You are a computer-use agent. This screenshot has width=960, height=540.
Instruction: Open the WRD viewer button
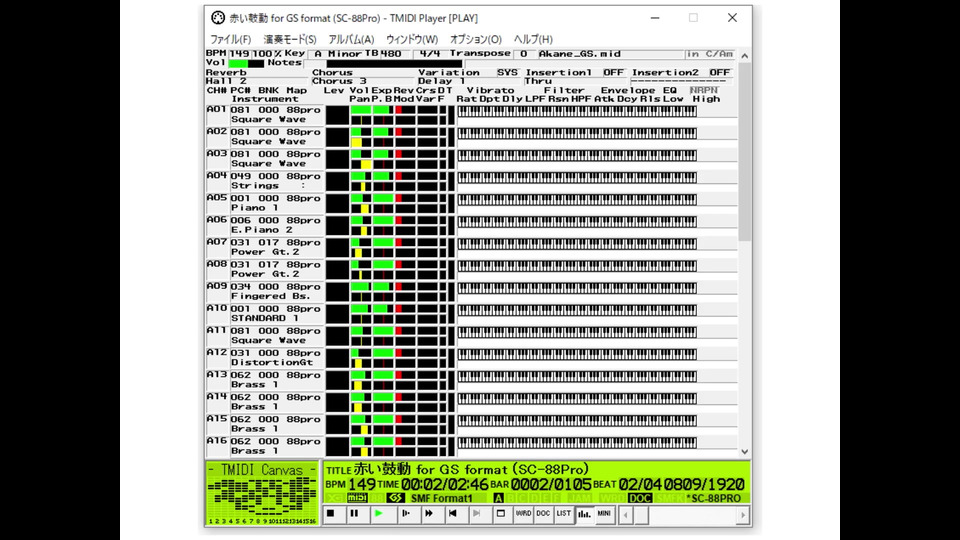[x=523, y=514]
